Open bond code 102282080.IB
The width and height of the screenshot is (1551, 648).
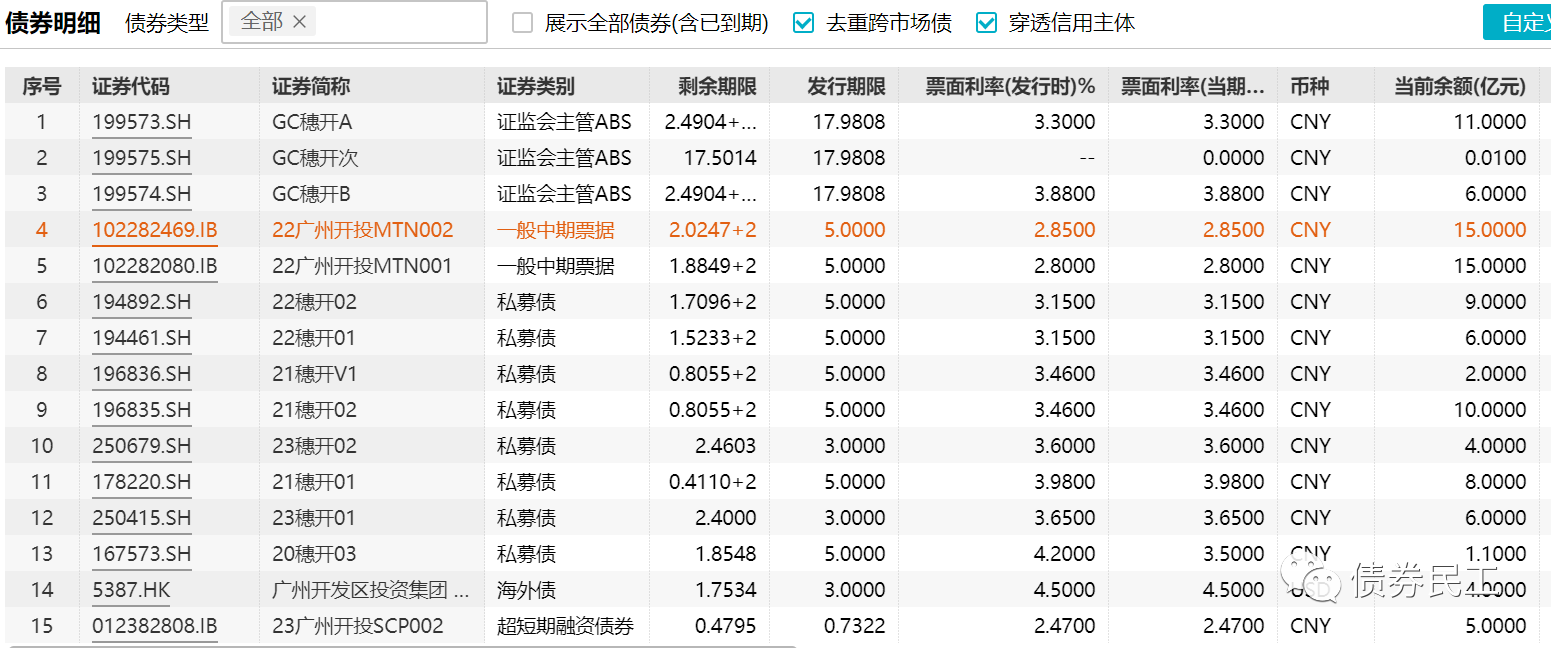pos(154,266)
